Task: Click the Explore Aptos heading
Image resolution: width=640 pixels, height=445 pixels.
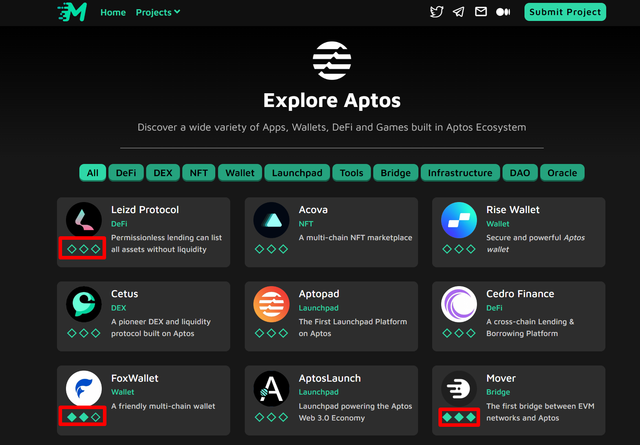Action: (x=332, y=100)
